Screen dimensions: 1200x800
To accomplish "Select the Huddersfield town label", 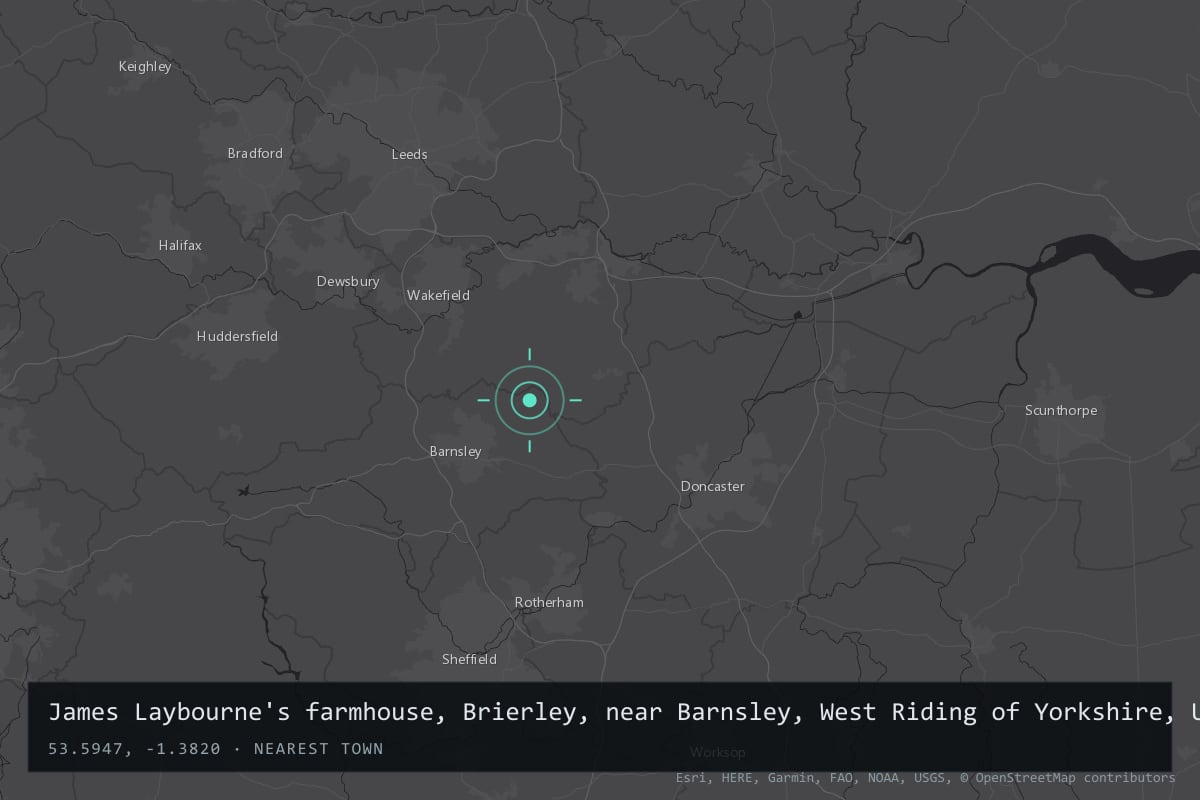I will 237,337.
